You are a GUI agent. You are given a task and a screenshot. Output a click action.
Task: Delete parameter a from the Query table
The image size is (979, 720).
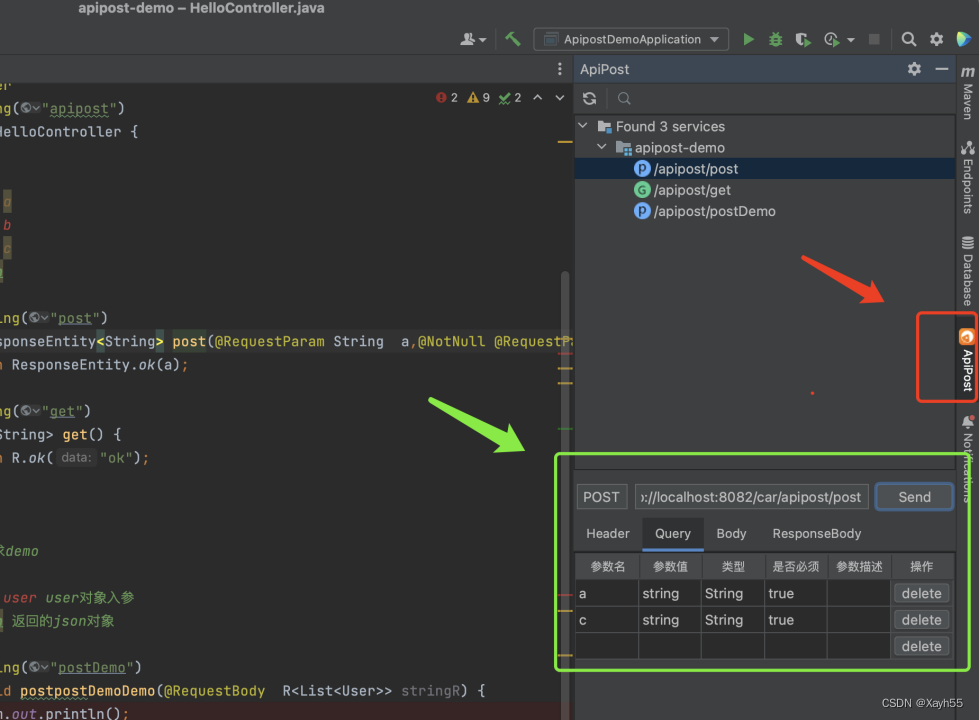click(920, 592)
